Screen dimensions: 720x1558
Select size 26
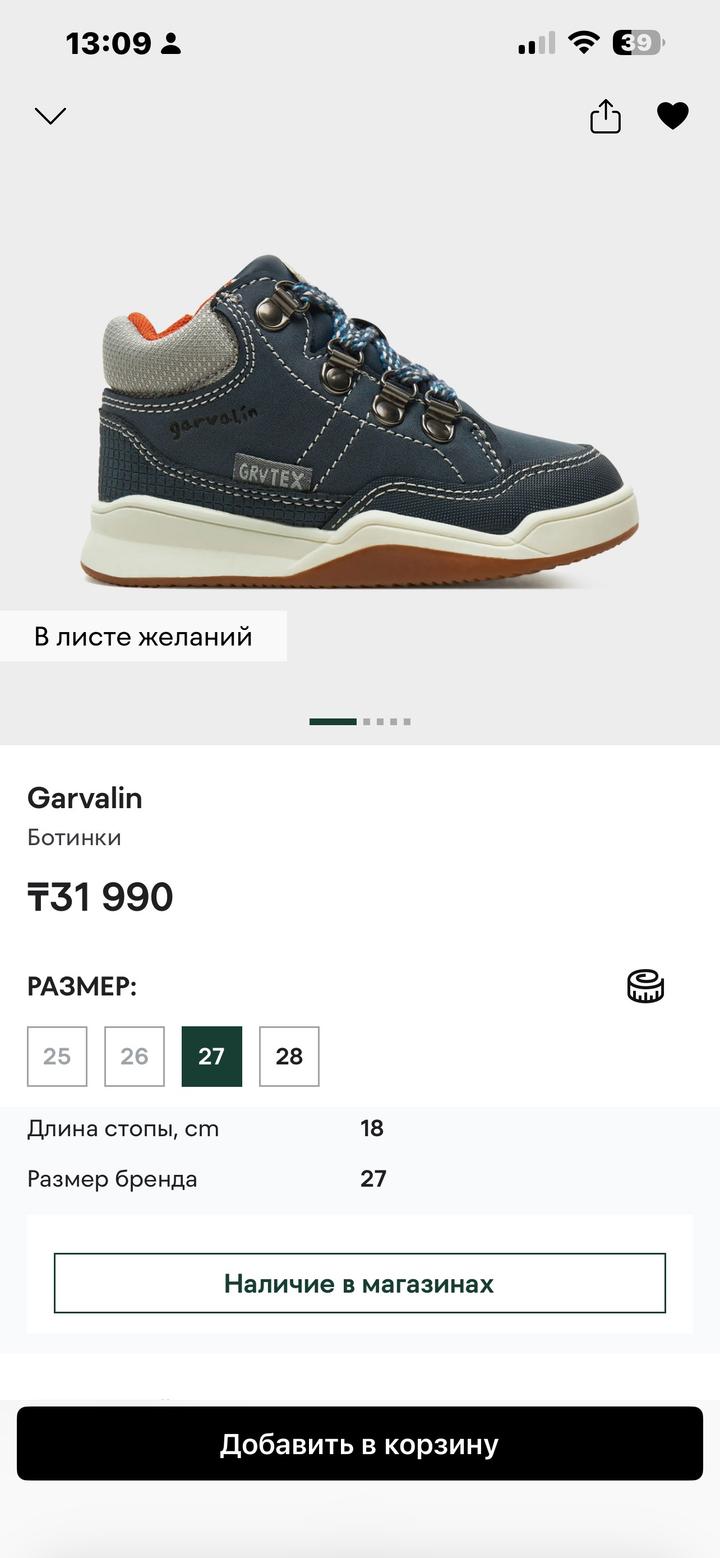[134, 1056]
